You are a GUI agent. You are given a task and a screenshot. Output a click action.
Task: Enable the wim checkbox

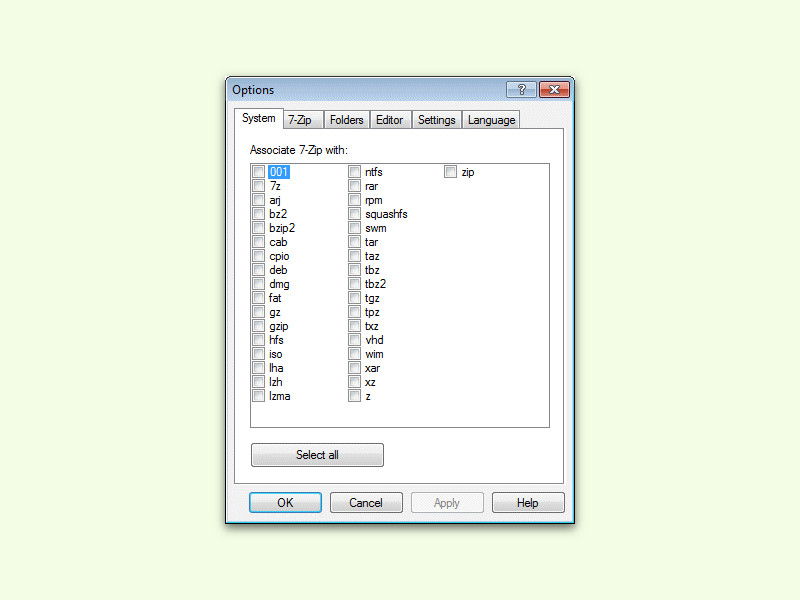pyautogui.click(x=355, y=354)
